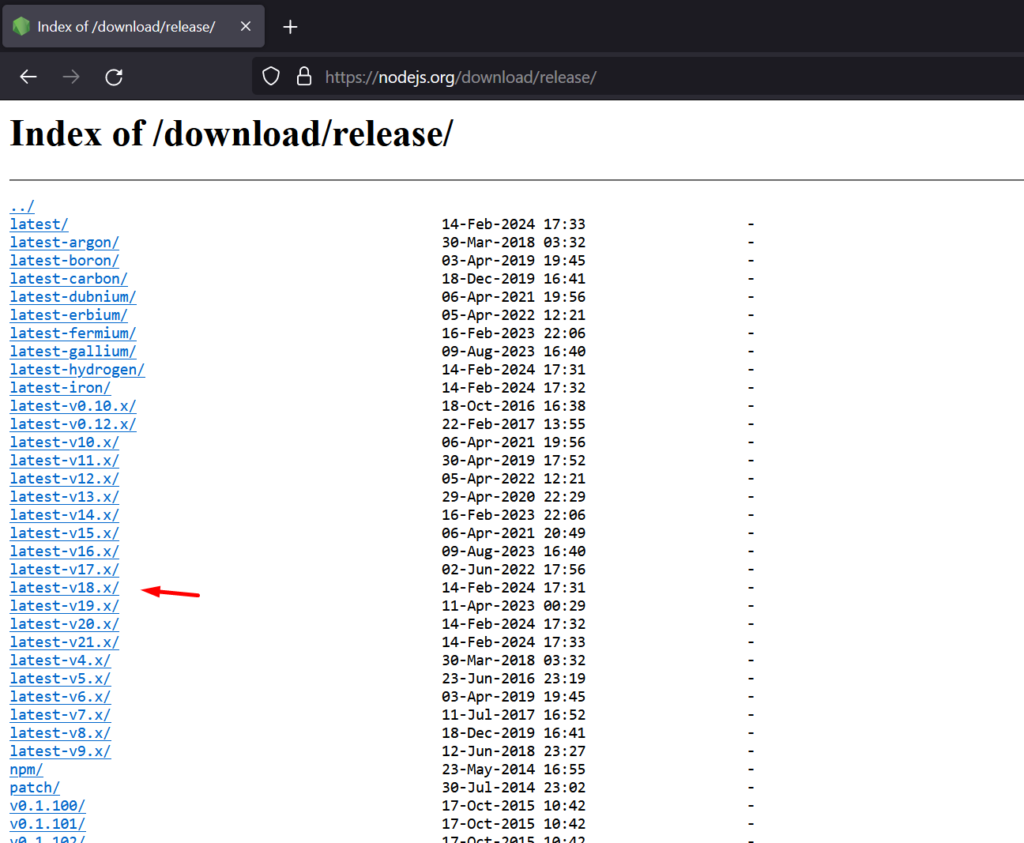Open a new tab with the plus button
The width and height of the screenshot is (1024, 843).
coord(290,27)
